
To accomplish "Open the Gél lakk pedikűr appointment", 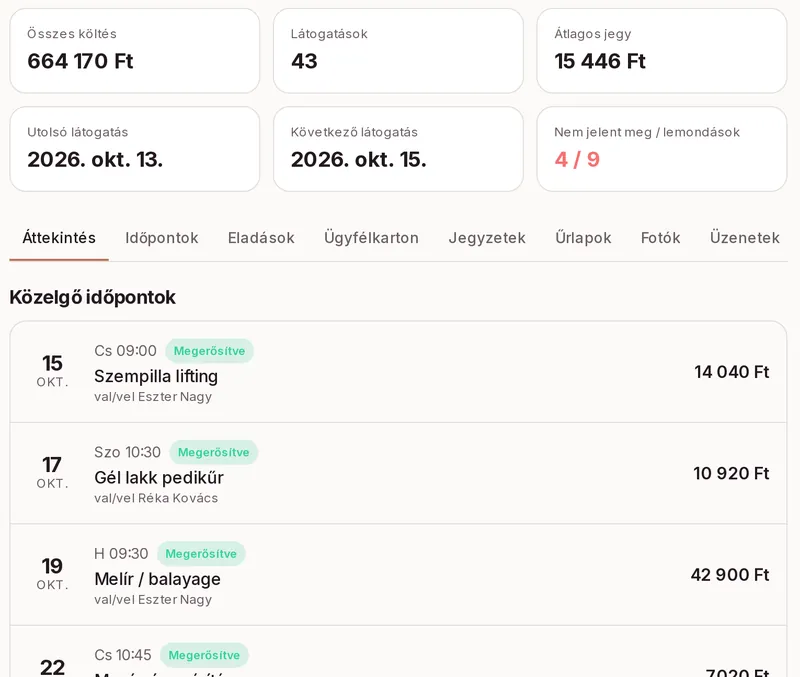I will point(398,473).
